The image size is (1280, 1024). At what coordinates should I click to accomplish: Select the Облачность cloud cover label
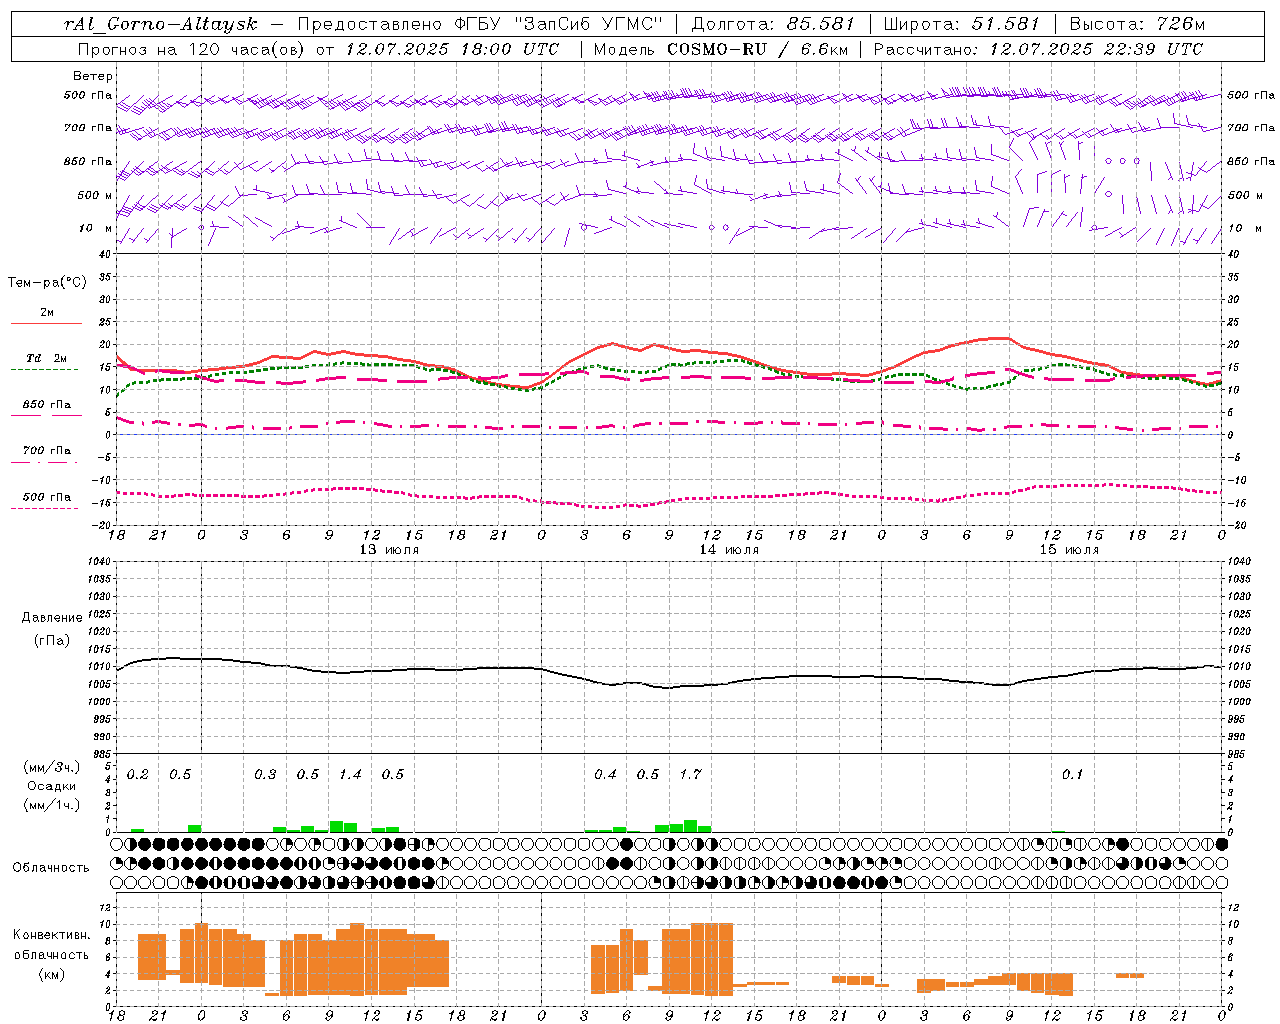[x=51, y=868]
